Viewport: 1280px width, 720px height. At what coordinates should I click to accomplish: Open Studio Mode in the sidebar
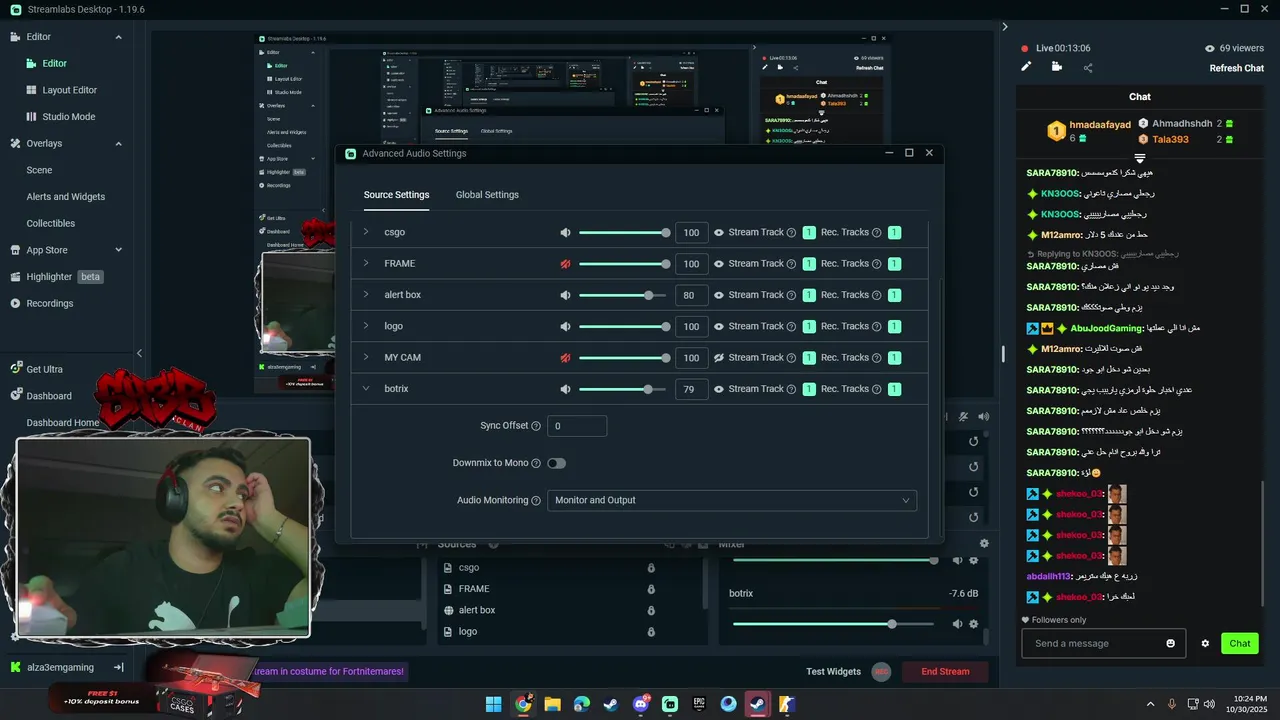pyautogui.click(x=69, y=117)
